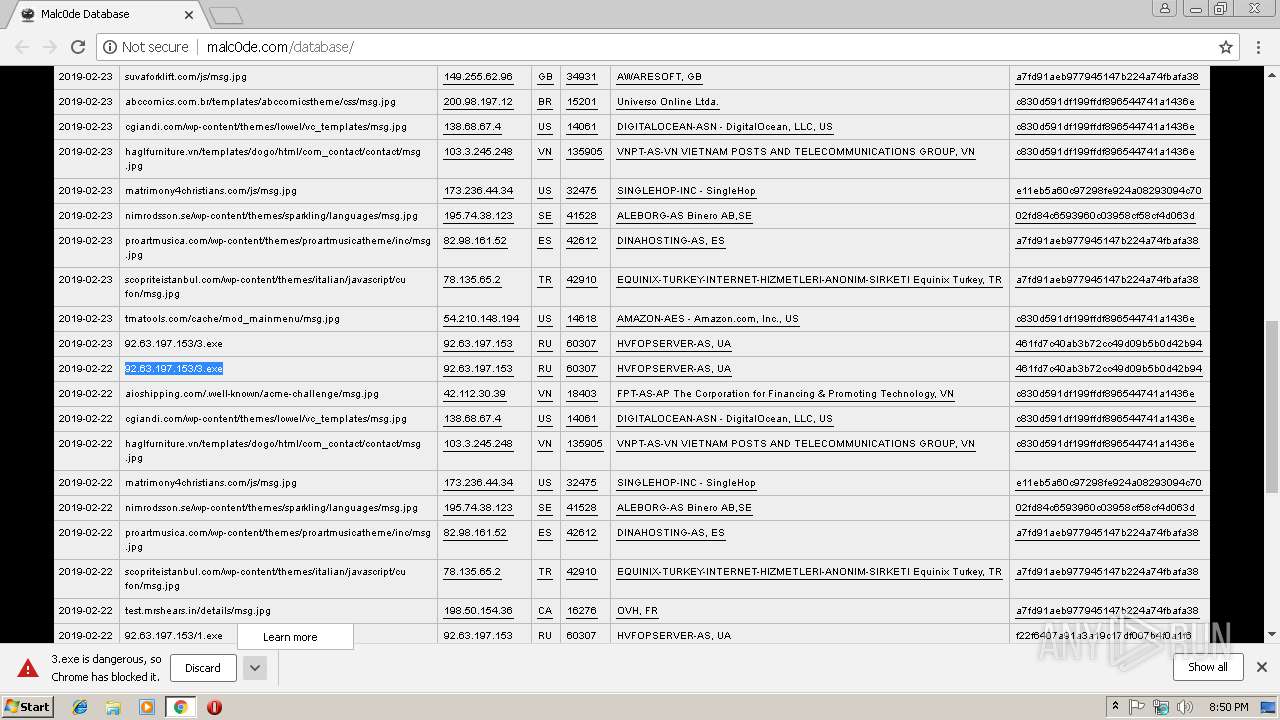Click hash e11eb5a60c97298fe924a08293094c70 in 2019-02-23 row
The height and width of the screenshot is (720, 1280).
tap(1109, 191)
